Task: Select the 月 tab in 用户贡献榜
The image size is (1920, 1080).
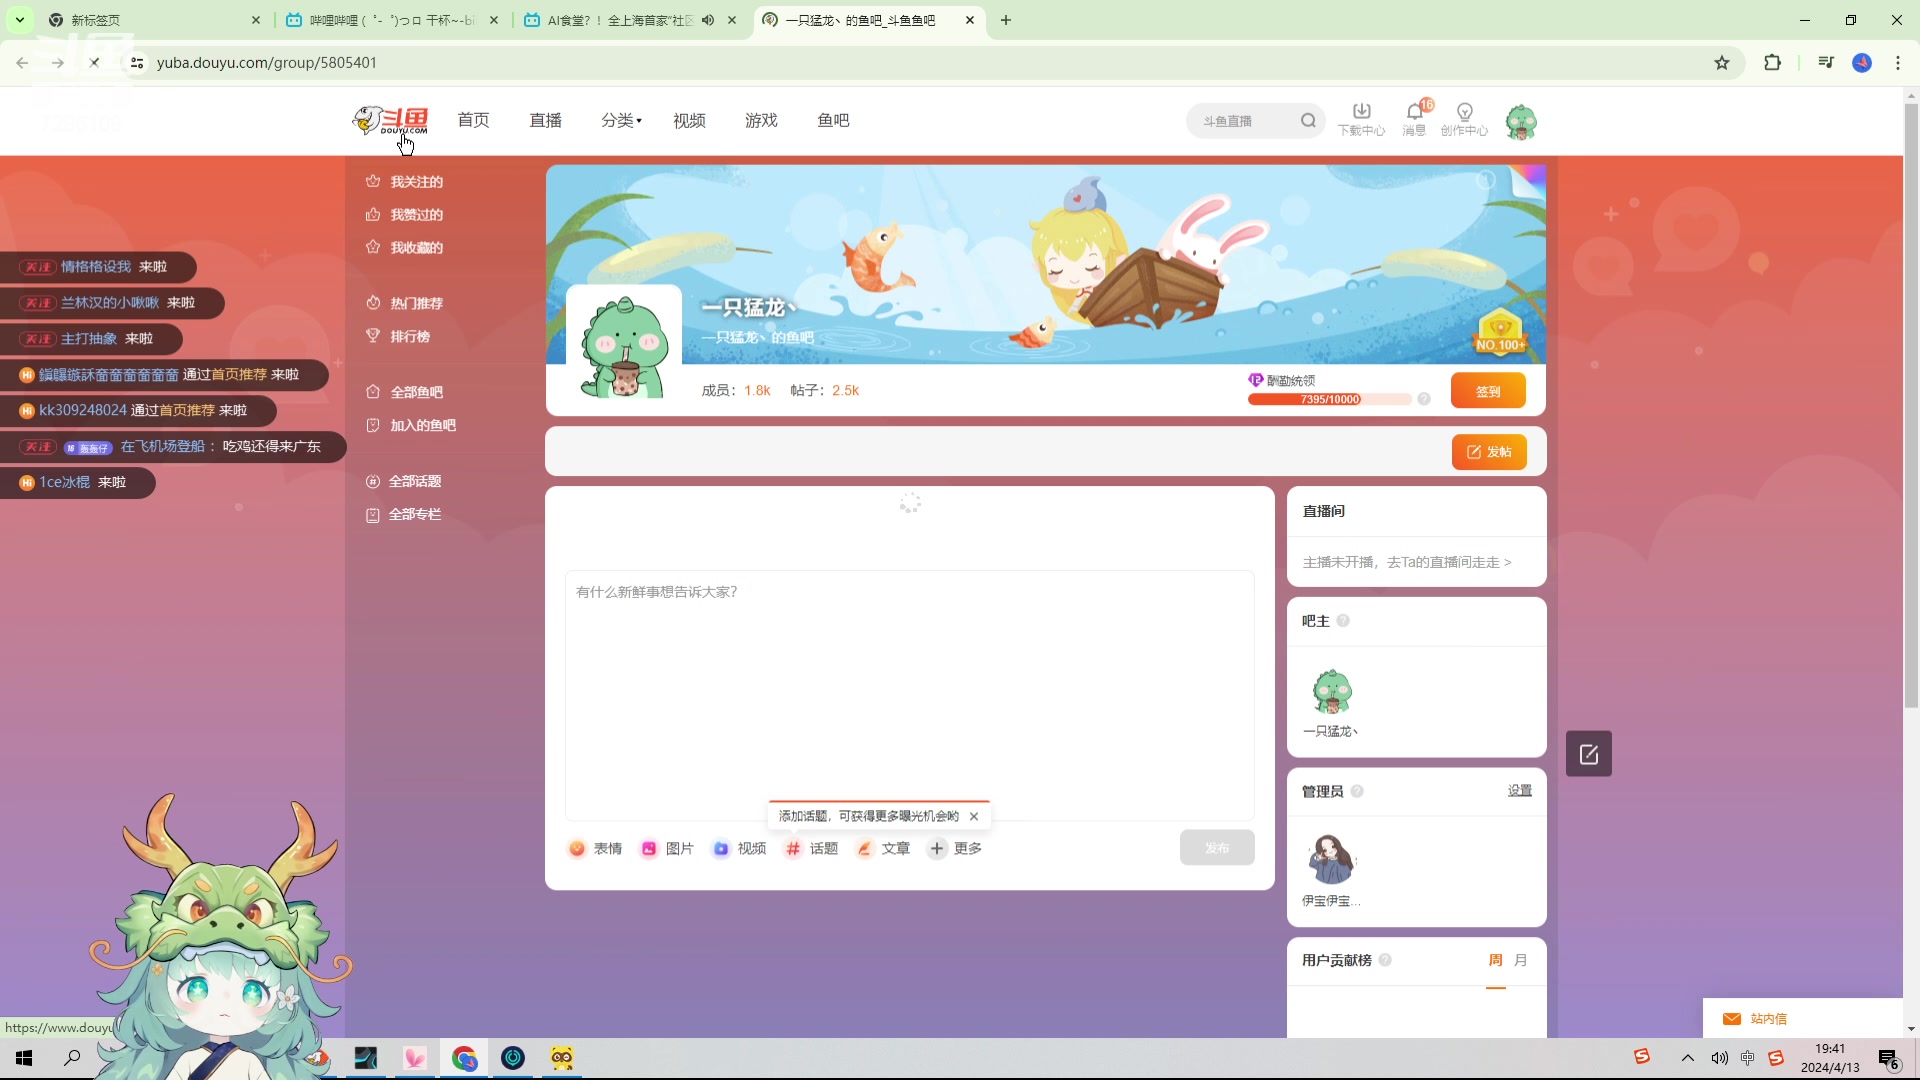Action: pyautogui.click(x=1519, y=959)
